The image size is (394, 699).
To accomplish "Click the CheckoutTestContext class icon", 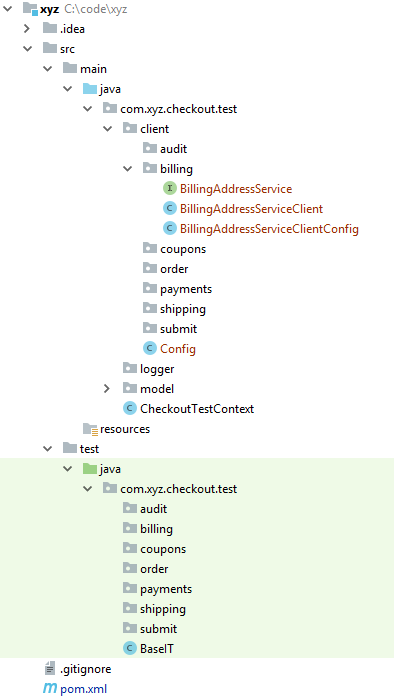I will pyautogui.click(x=130, y=408).
